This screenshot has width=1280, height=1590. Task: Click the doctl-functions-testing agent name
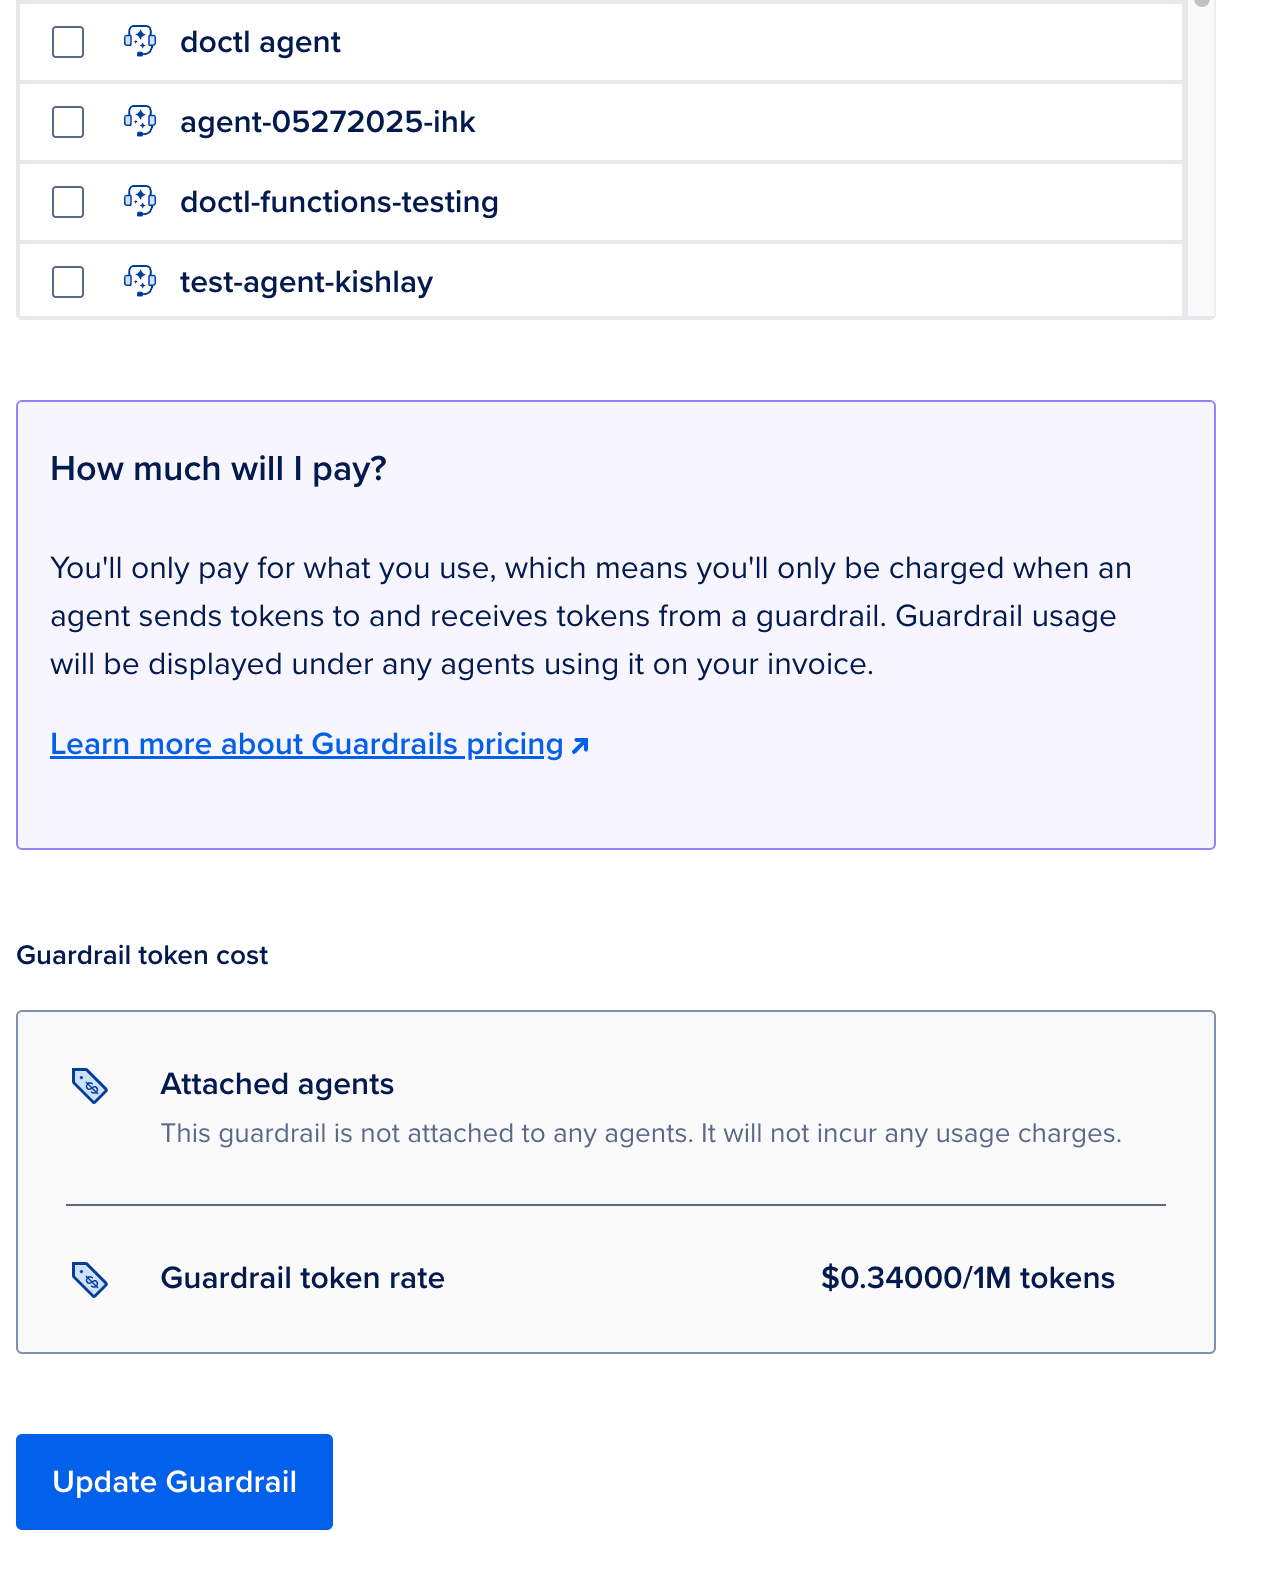click(339, 202)
